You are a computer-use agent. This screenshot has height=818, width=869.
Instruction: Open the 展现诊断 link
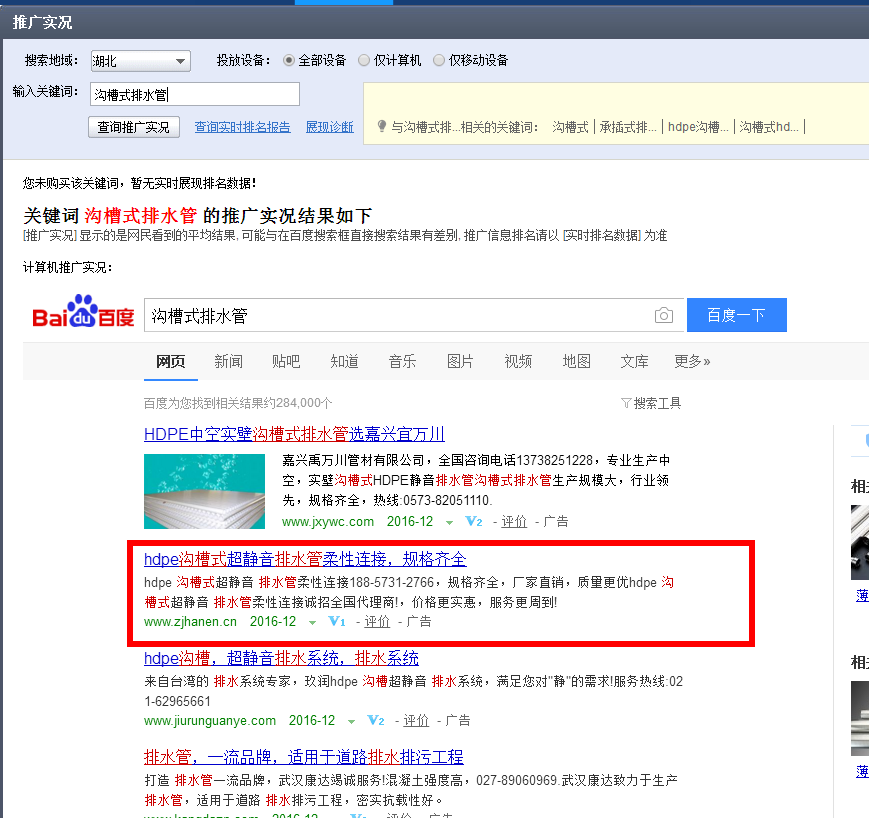click(x=330, y=127)
